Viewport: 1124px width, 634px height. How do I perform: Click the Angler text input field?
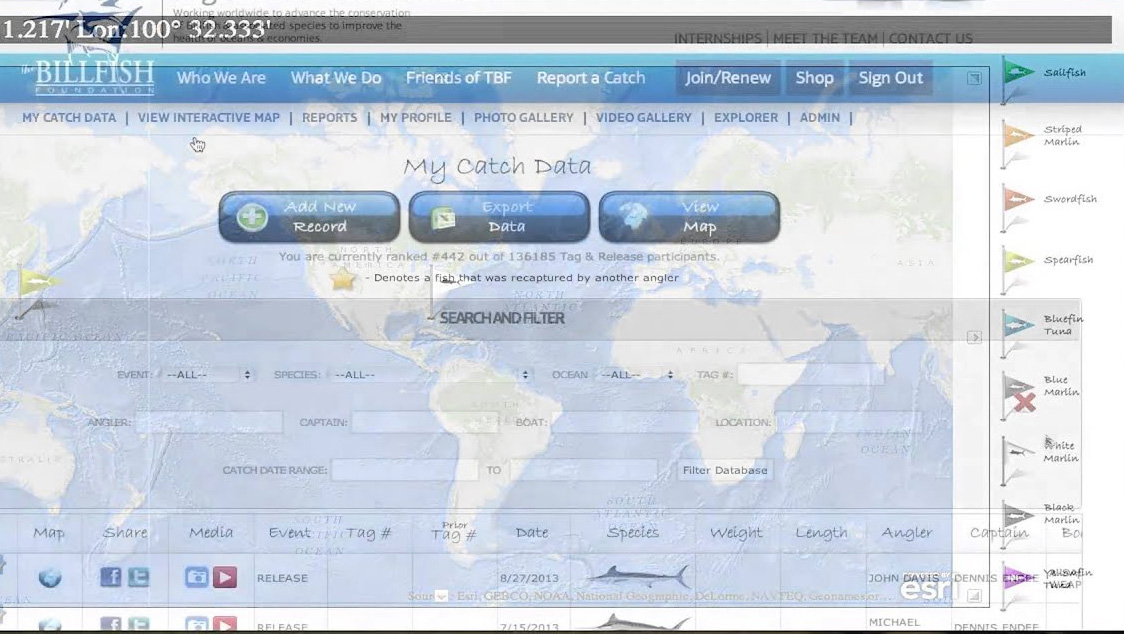208,423
